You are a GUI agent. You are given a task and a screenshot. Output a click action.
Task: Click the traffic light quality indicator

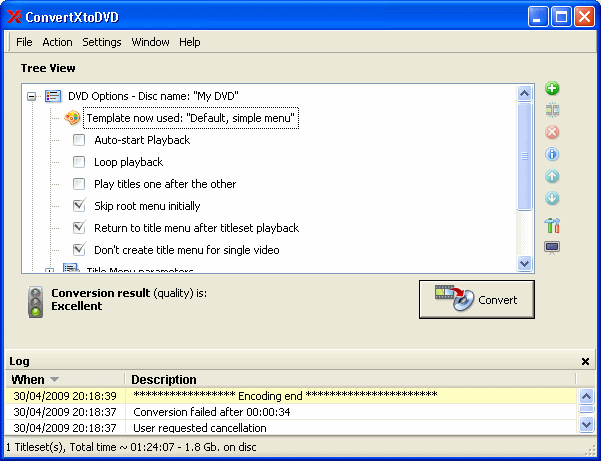(36, 302)
